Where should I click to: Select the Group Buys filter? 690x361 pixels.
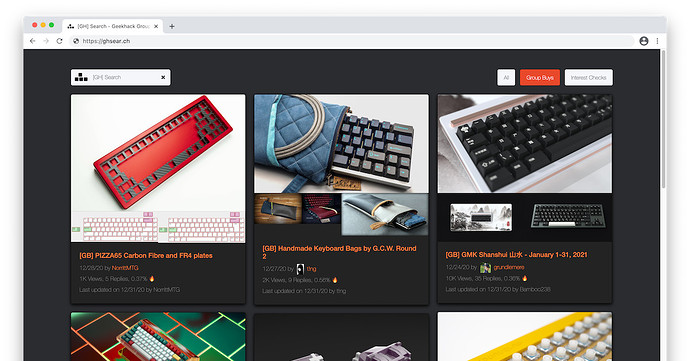[540, 77]
